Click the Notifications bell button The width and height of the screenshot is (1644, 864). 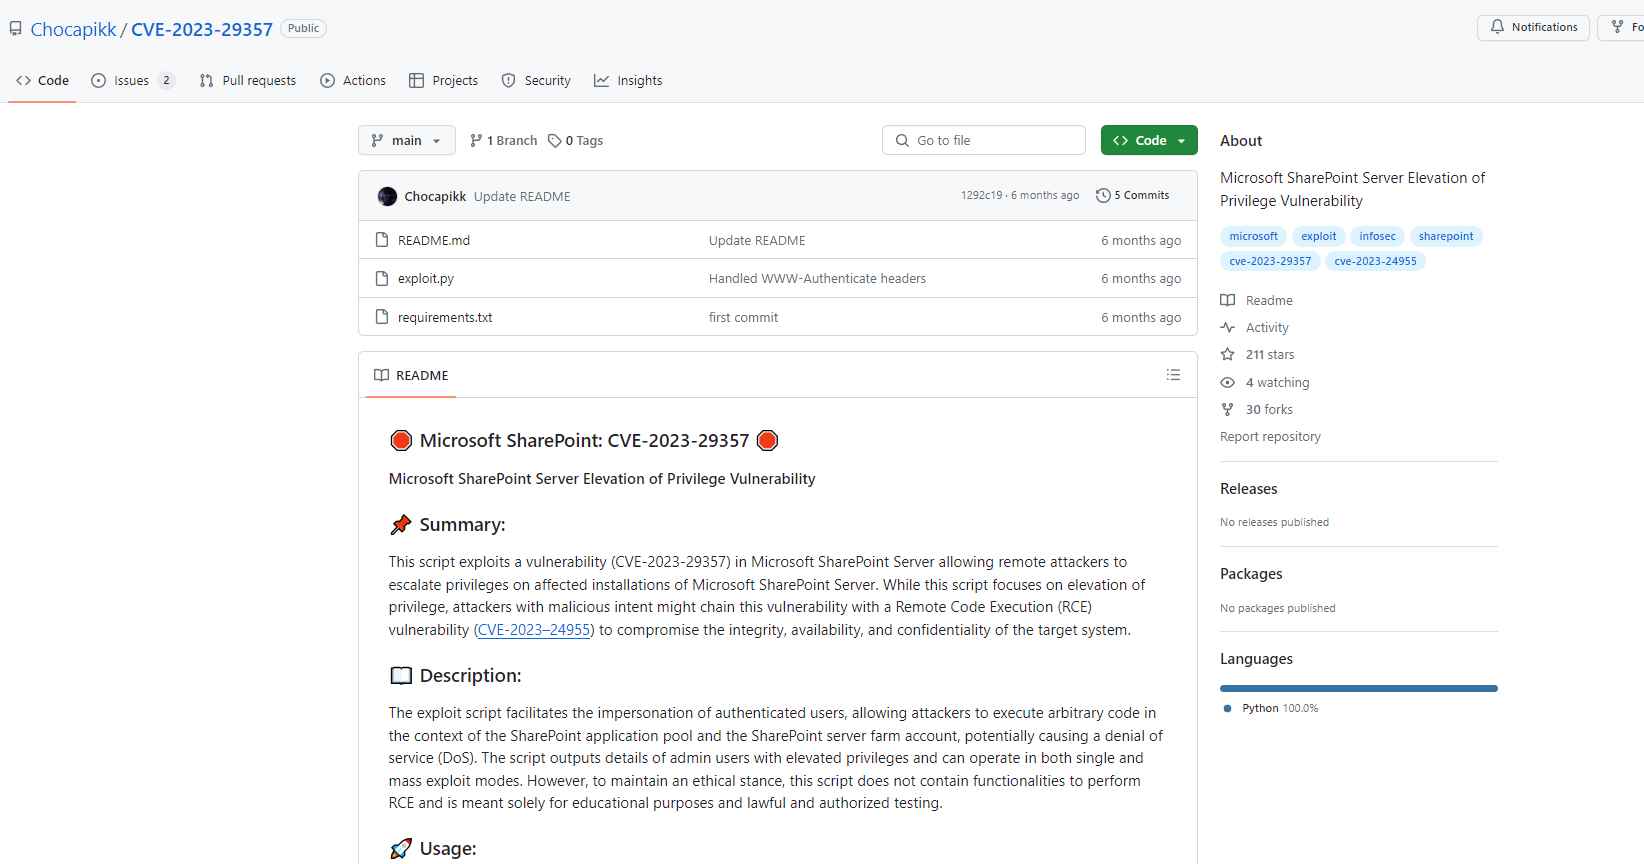pyautogui.click(x=1533, y=27)
